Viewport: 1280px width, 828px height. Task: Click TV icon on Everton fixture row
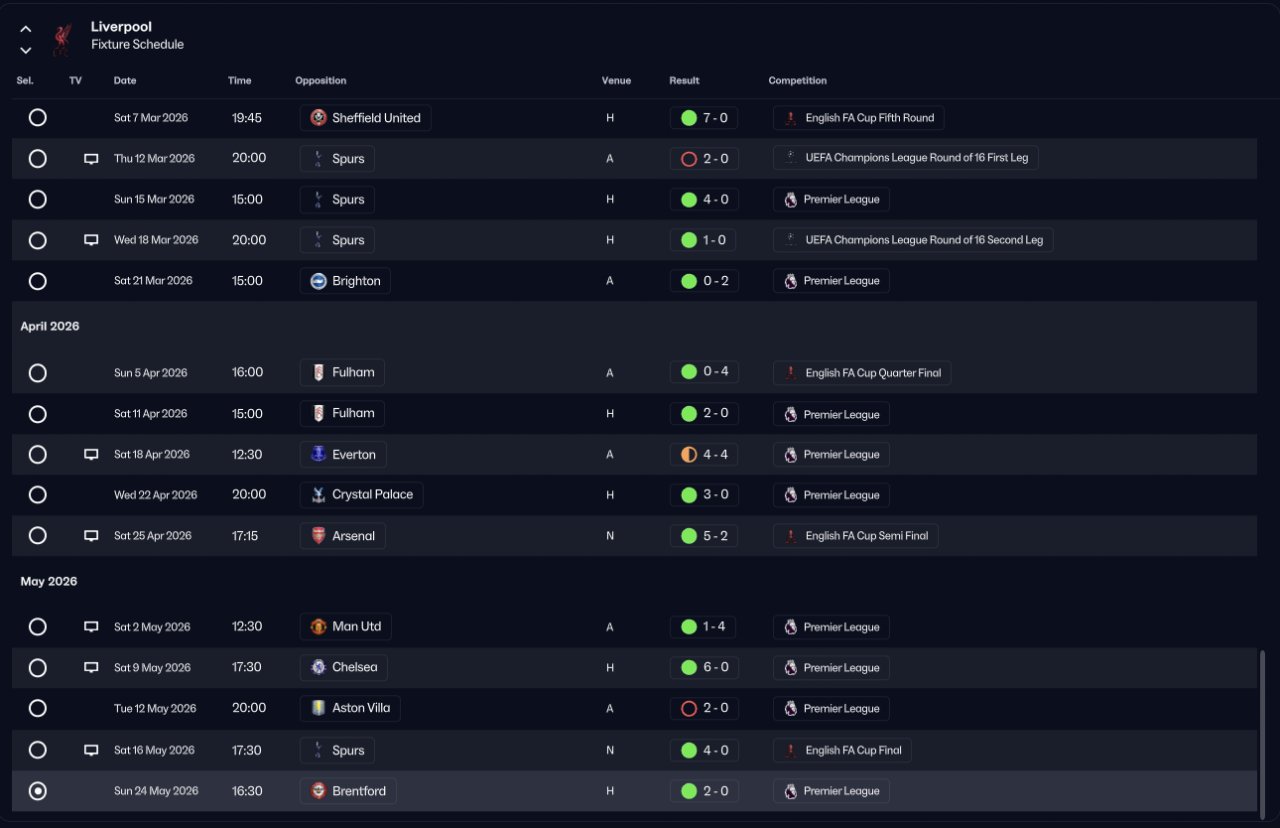point(91,454)
